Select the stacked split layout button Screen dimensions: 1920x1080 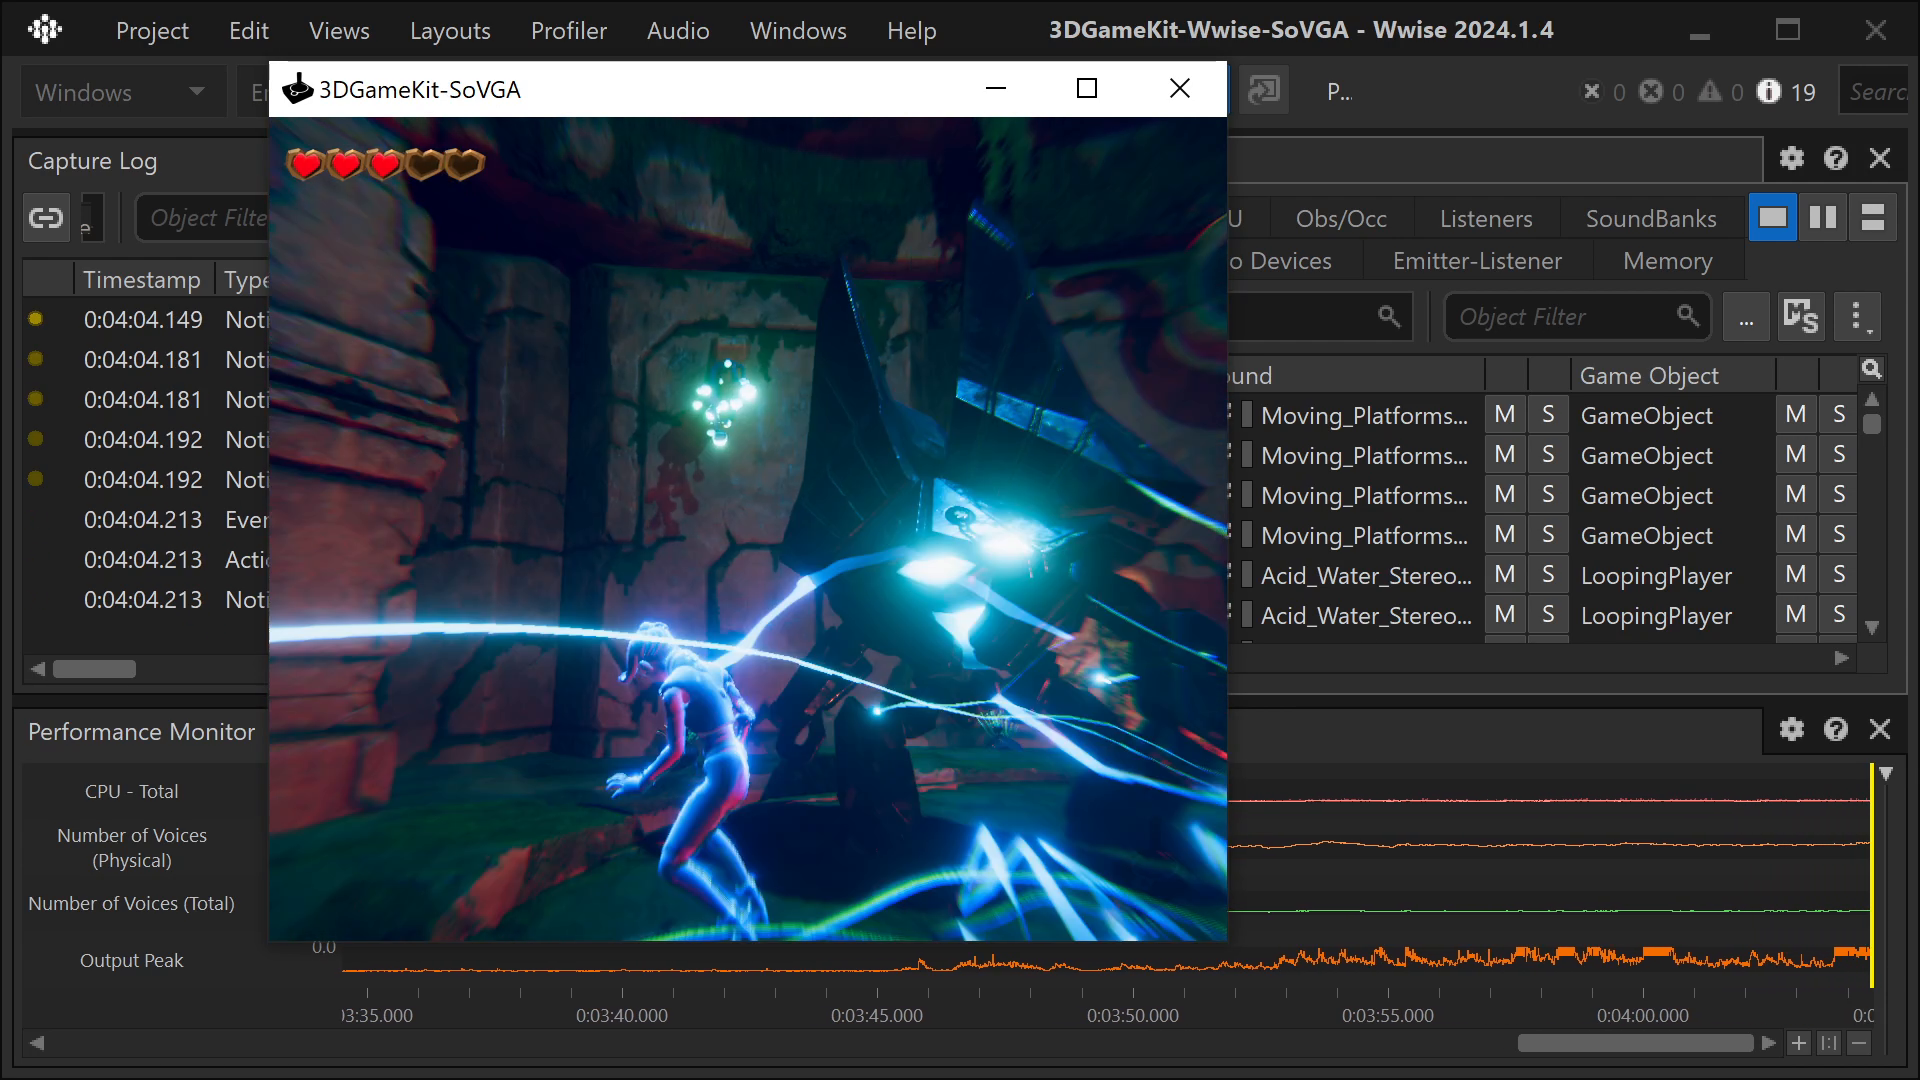point(1873,217)
